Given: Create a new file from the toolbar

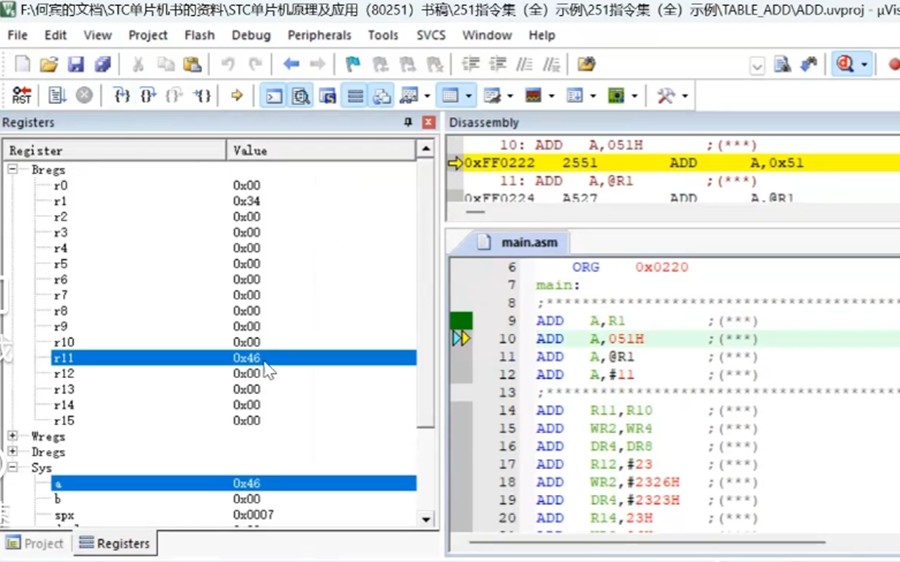Looking at the screenshot, I should (x=22, y=64).
